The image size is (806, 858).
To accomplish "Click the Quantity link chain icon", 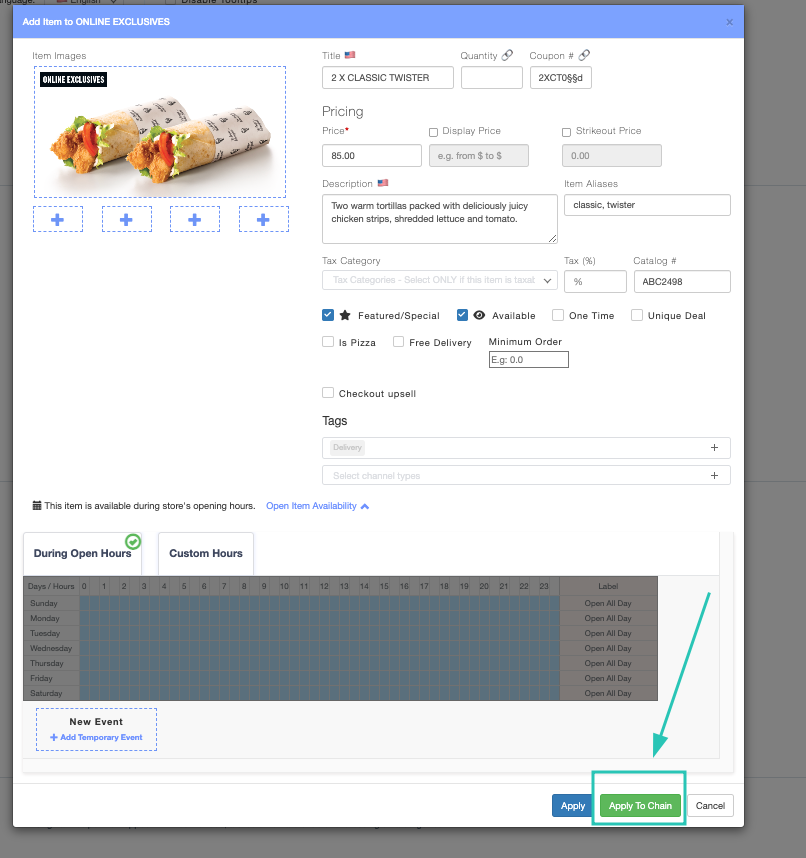I will pos(507,55).
